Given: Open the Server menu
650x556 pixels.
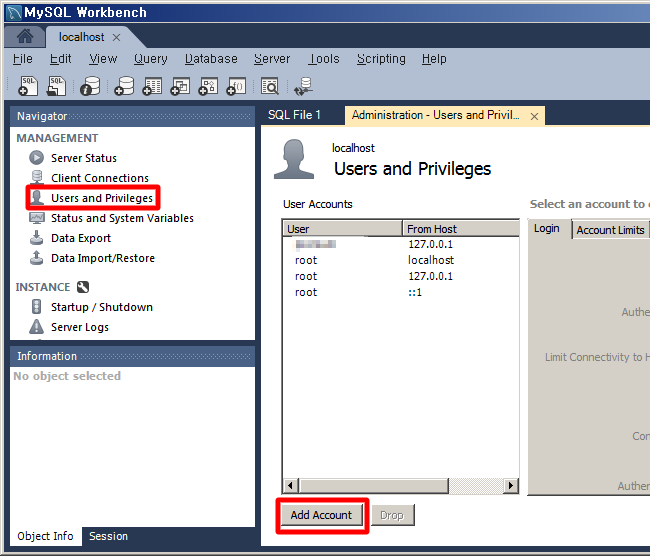Looking at the screenshot, I should [272, 59].
